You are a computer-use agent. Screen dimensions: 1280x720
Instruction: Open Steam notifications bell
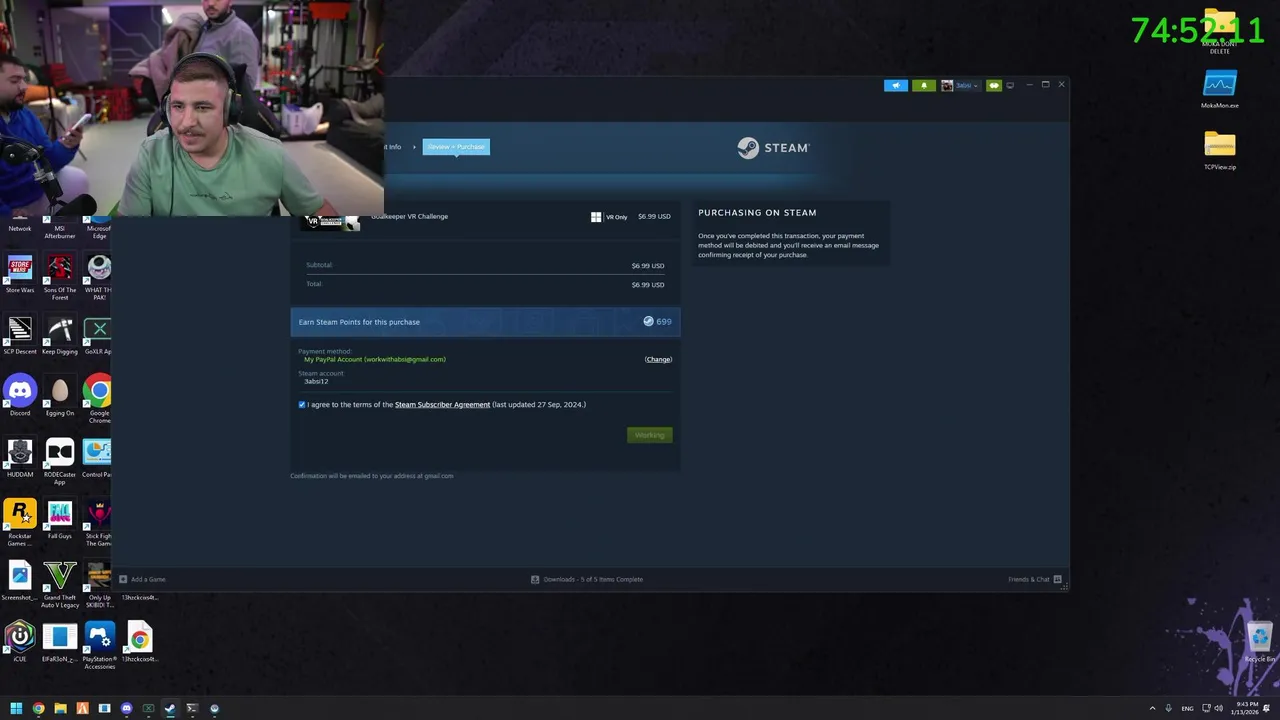pos(923,85)
